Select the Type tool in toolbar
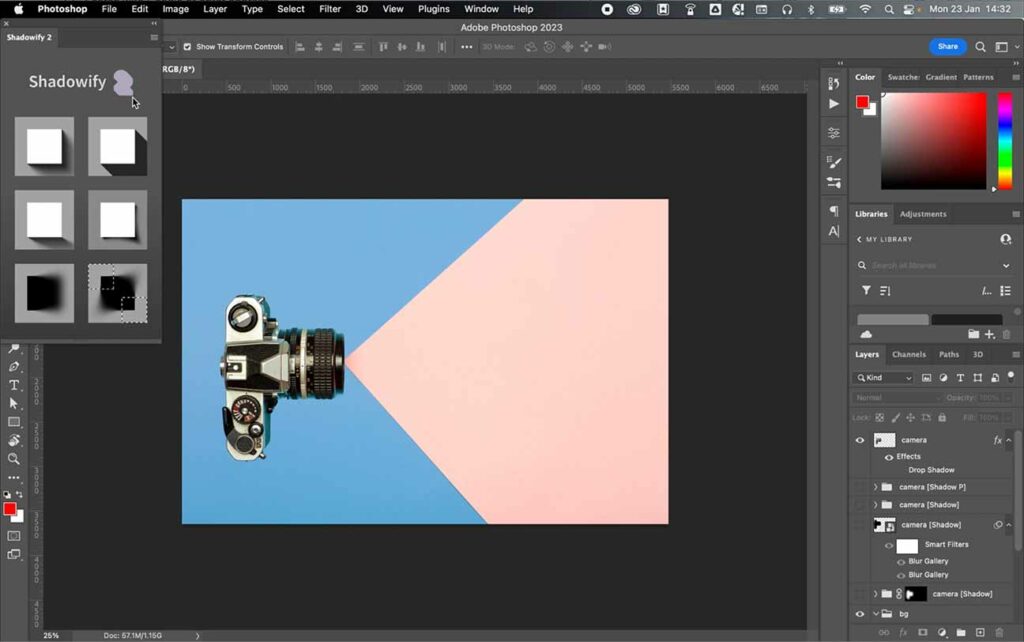Viewport: 1024px width, 642px height. point(14,385)
